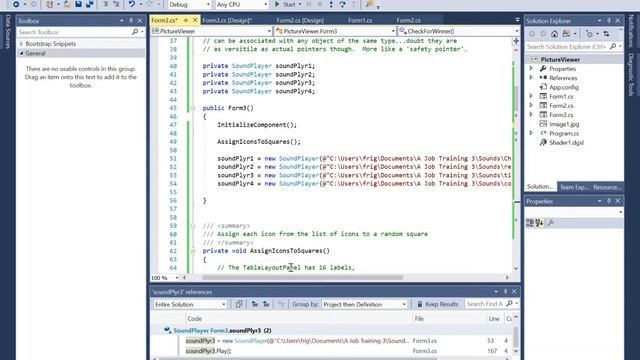This screenshot has height=360, width=640.
Task: Open the Diagnostic Tools side tab
Action: (631, 74)
